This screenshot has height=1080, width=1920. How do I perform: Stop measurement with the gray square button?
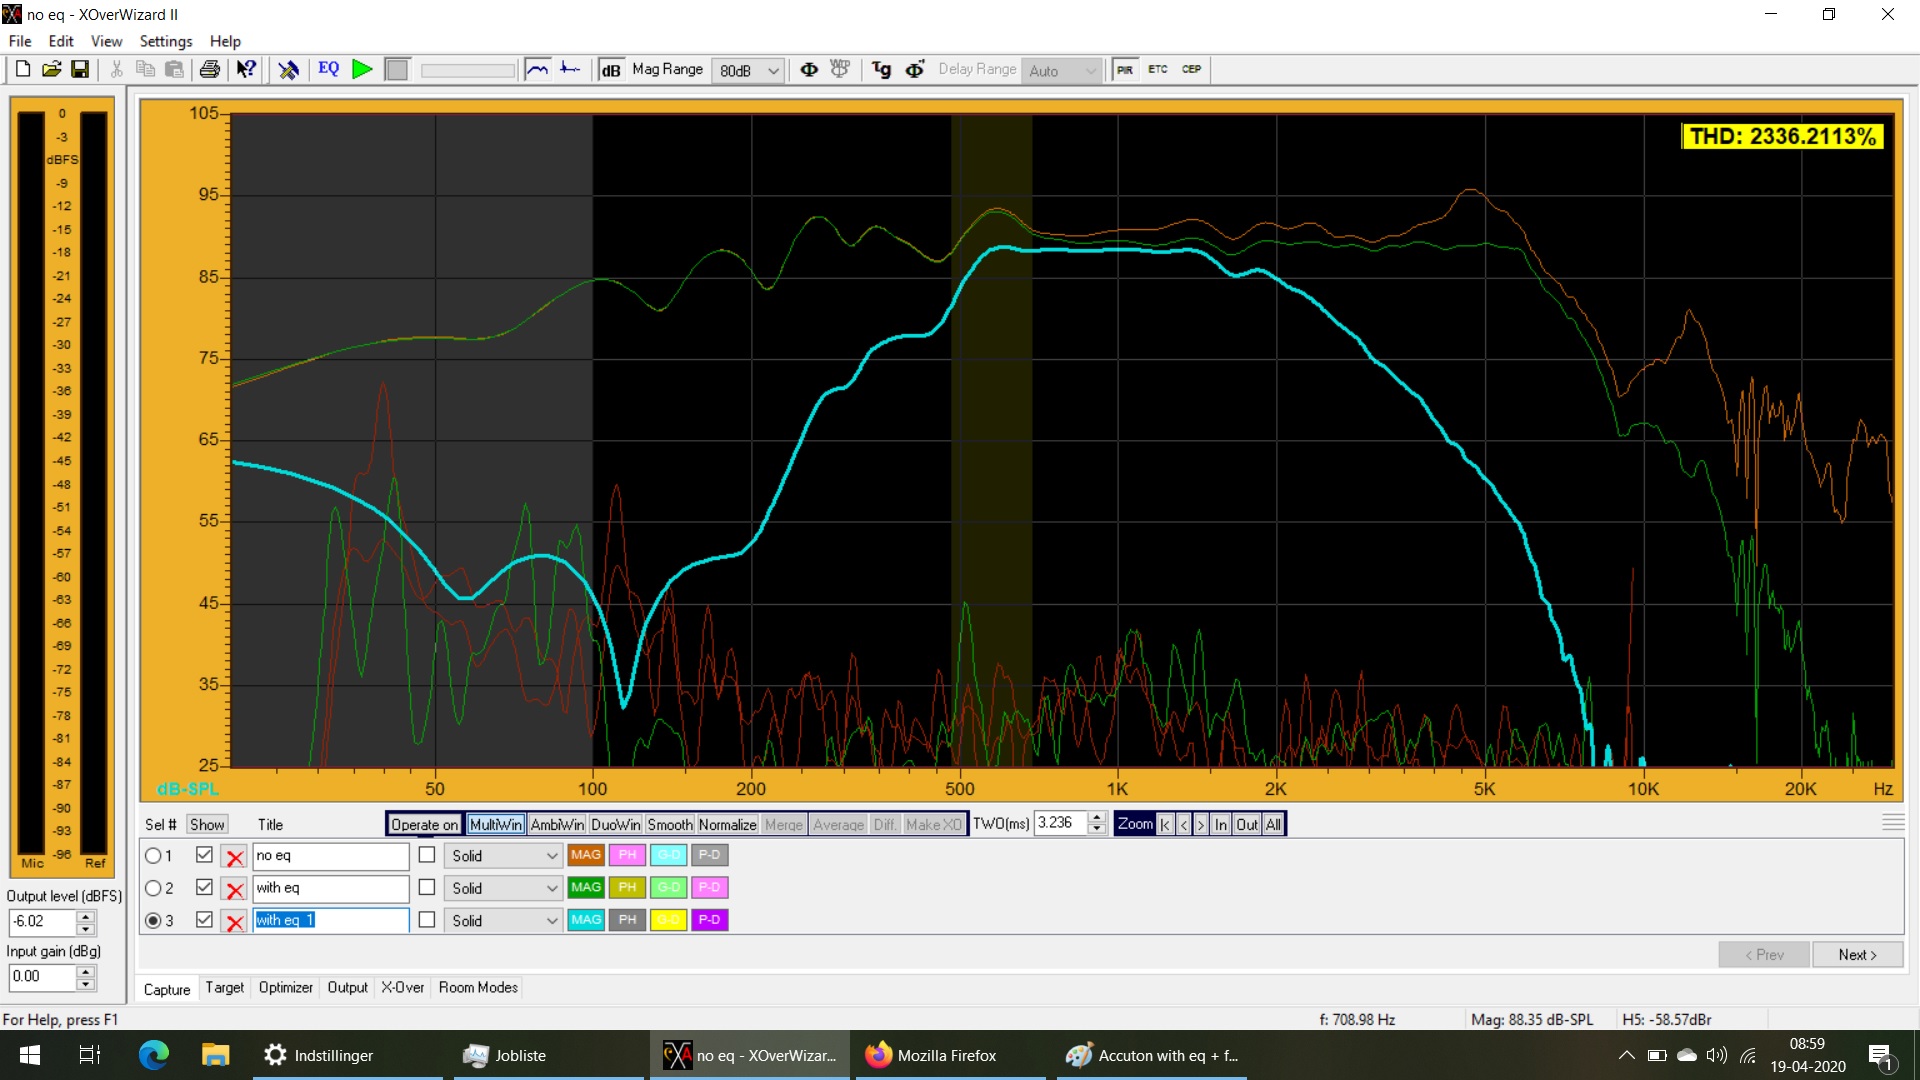pos(397,69)
